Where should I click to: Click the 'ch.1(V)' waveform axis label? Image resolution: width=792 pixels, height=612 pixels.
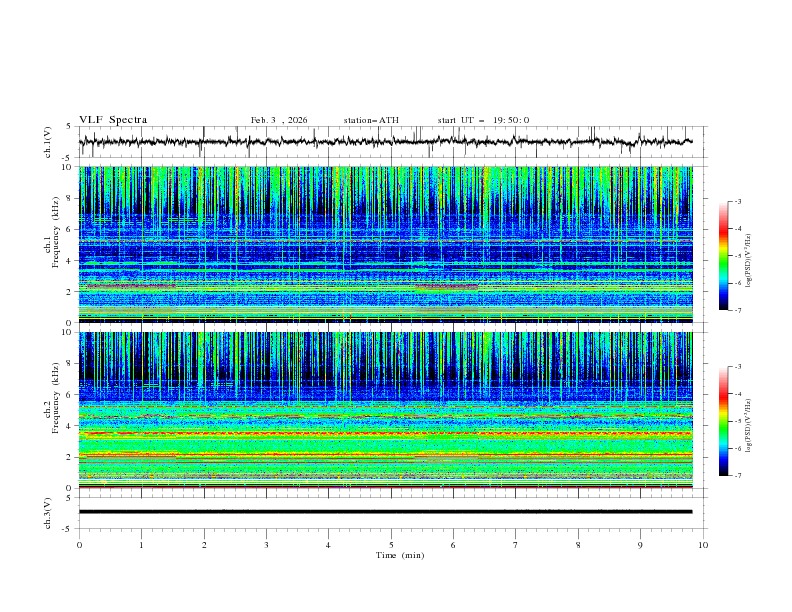point(48,142)
